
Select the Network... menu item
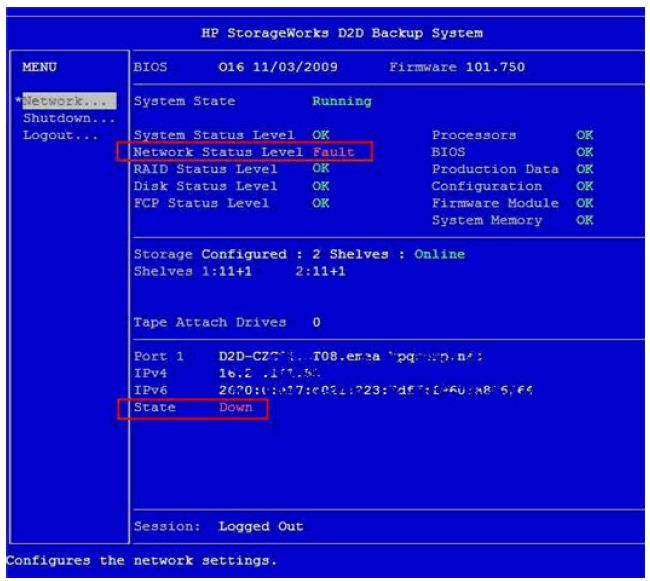click(78, 101)
